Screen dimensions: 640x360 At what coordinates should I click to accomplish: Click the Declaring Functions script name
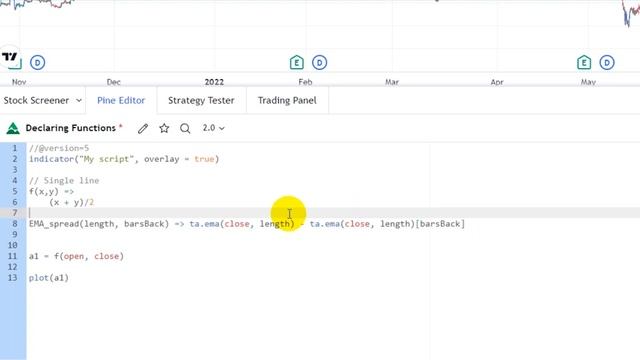click(71, 128)
